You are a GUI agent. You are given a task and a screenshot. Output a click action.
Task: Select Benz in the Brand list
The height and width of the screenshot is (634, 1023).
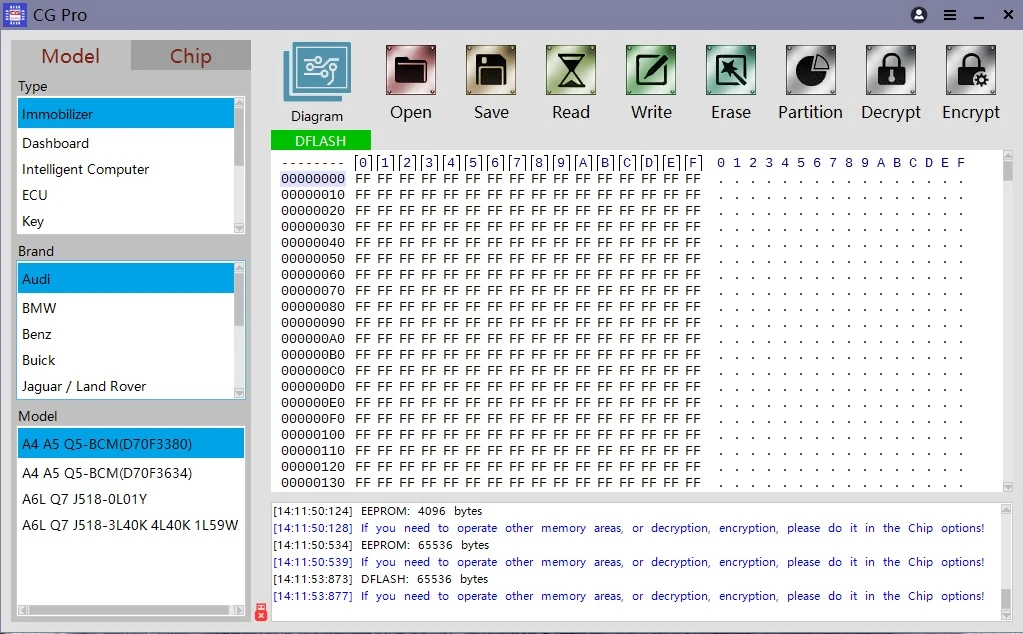pos(125,334)
